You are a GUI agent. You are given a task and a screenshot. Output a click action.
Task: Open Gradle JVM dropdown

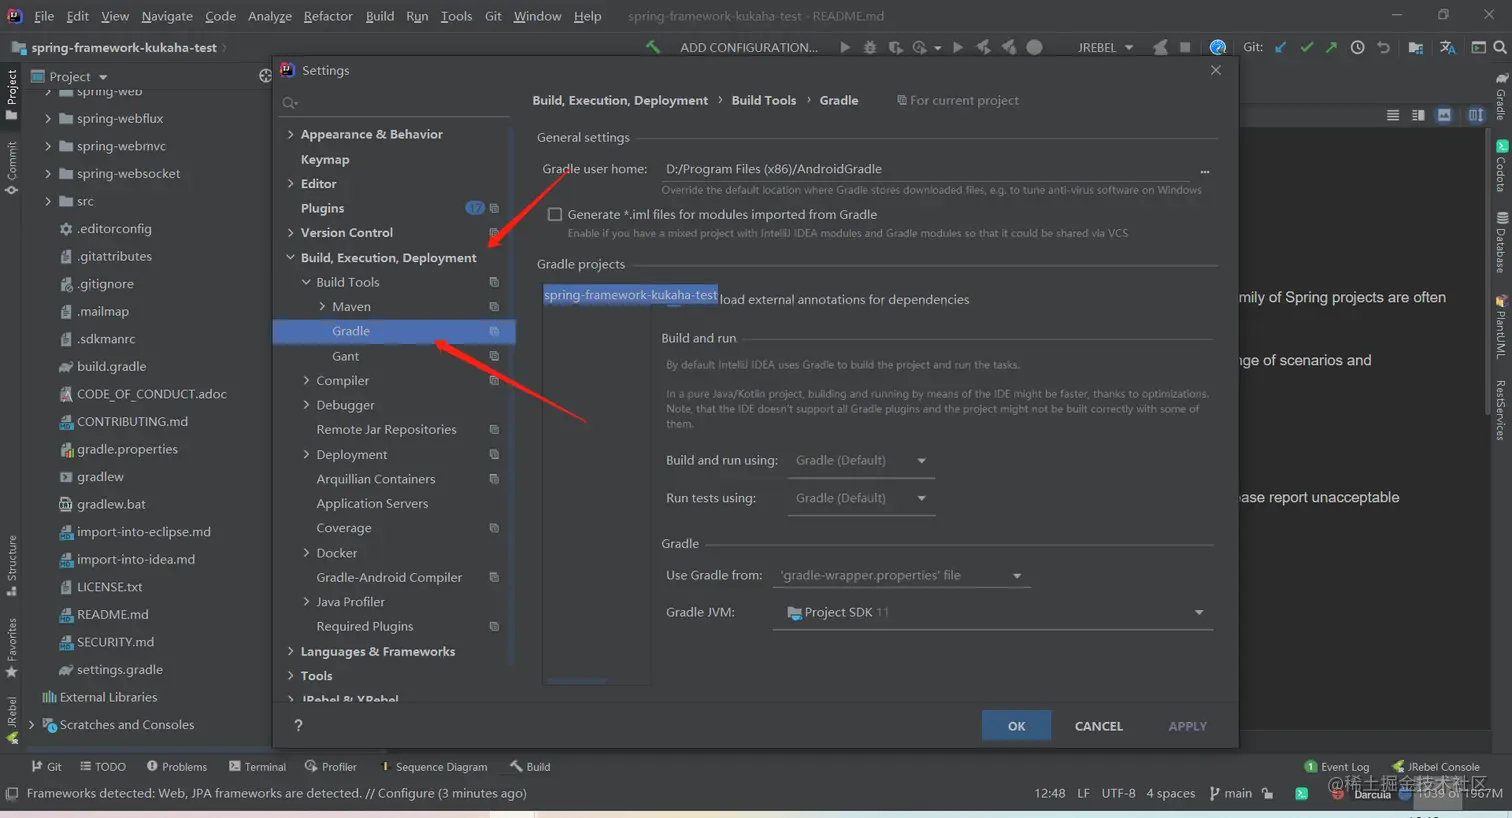[993, 612]
